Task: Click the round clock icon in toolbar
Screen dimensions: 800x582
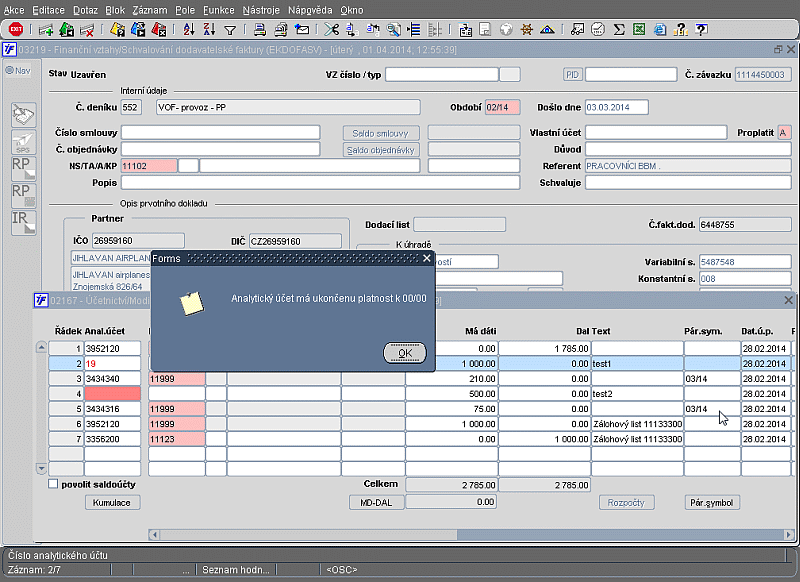Action: click(598, 30)
